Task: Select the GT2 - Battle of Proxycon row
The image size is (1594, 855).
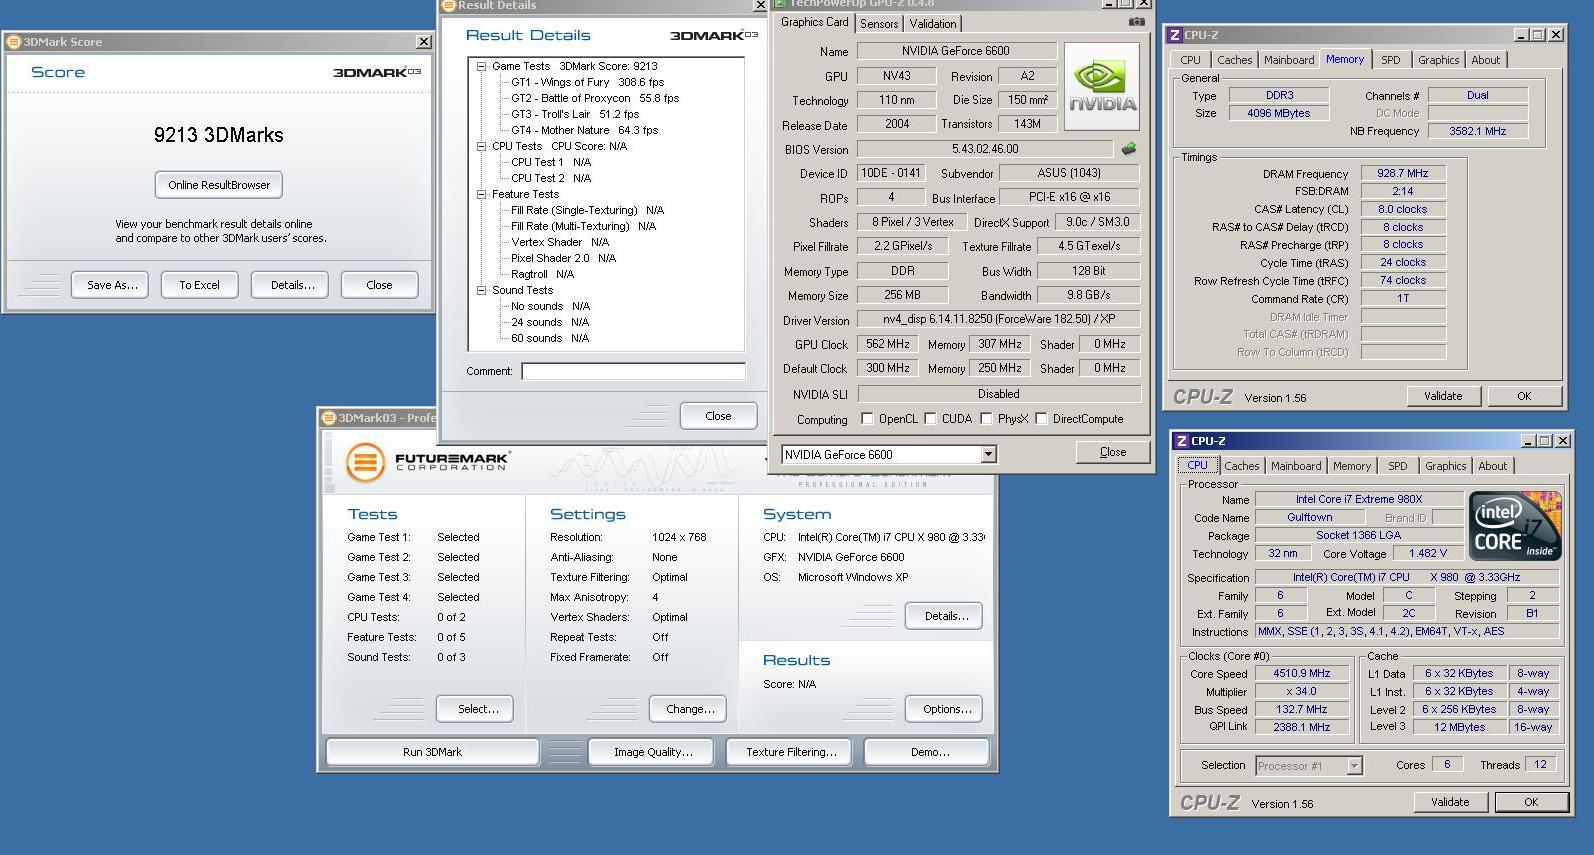Action: 595,98
